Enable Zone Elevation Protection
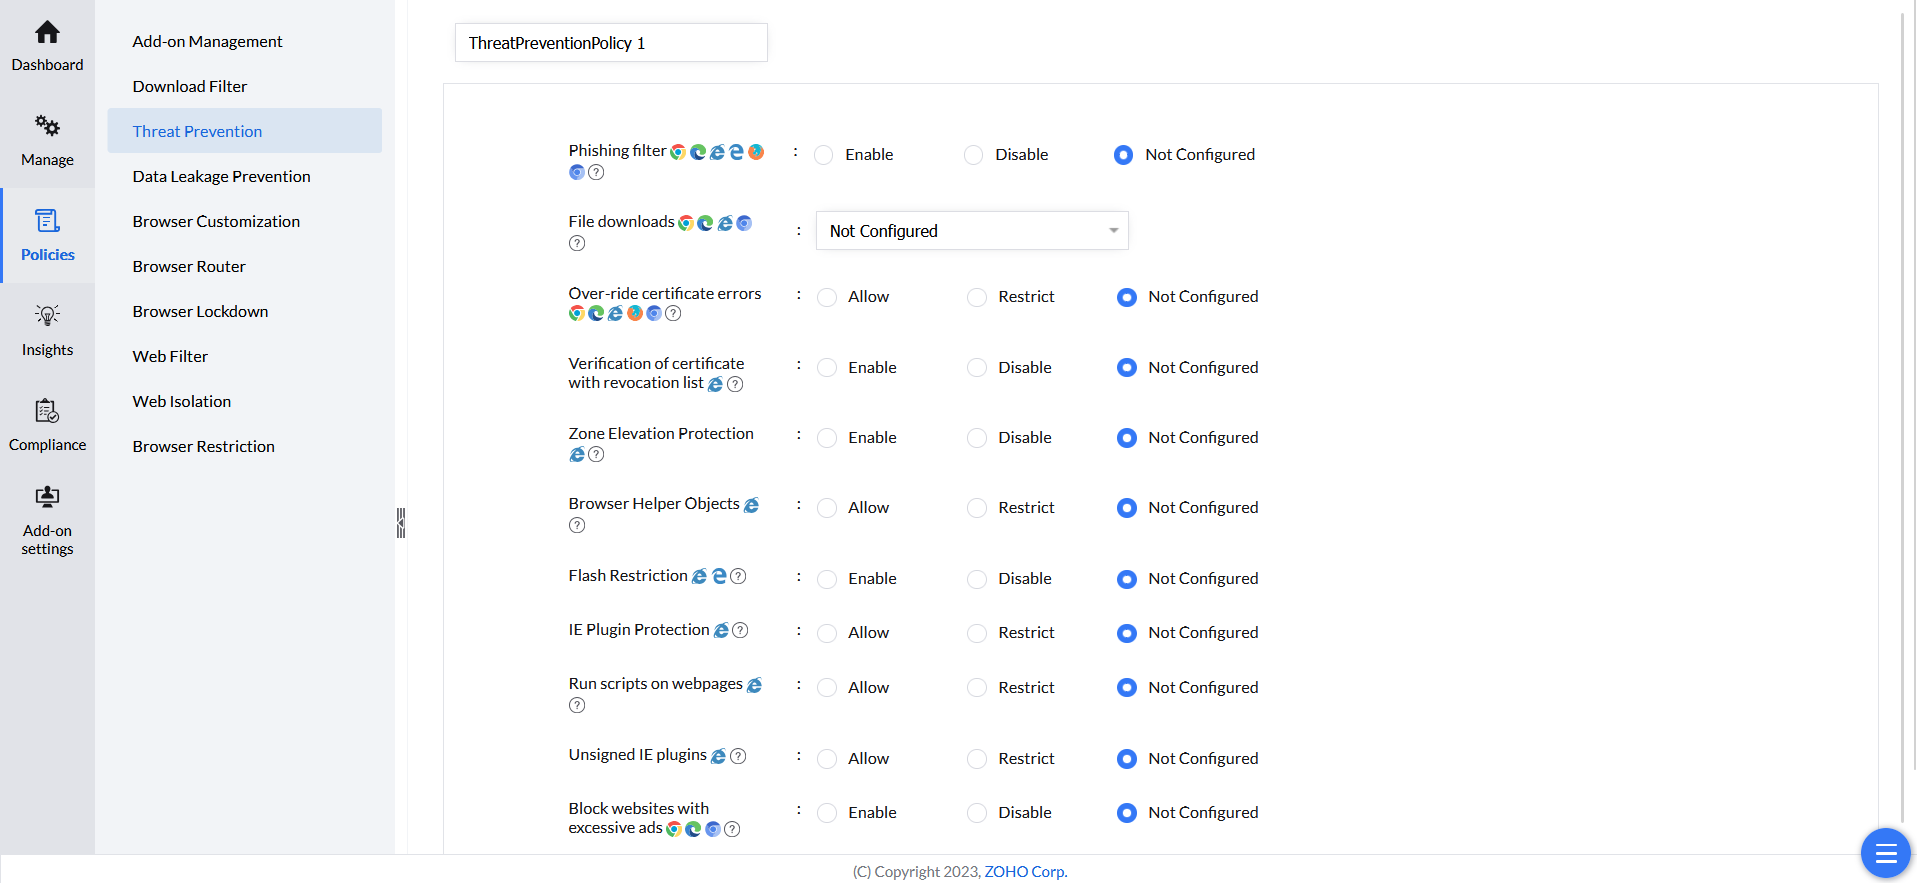This screenshot has width=1917, height=883. 827,438
